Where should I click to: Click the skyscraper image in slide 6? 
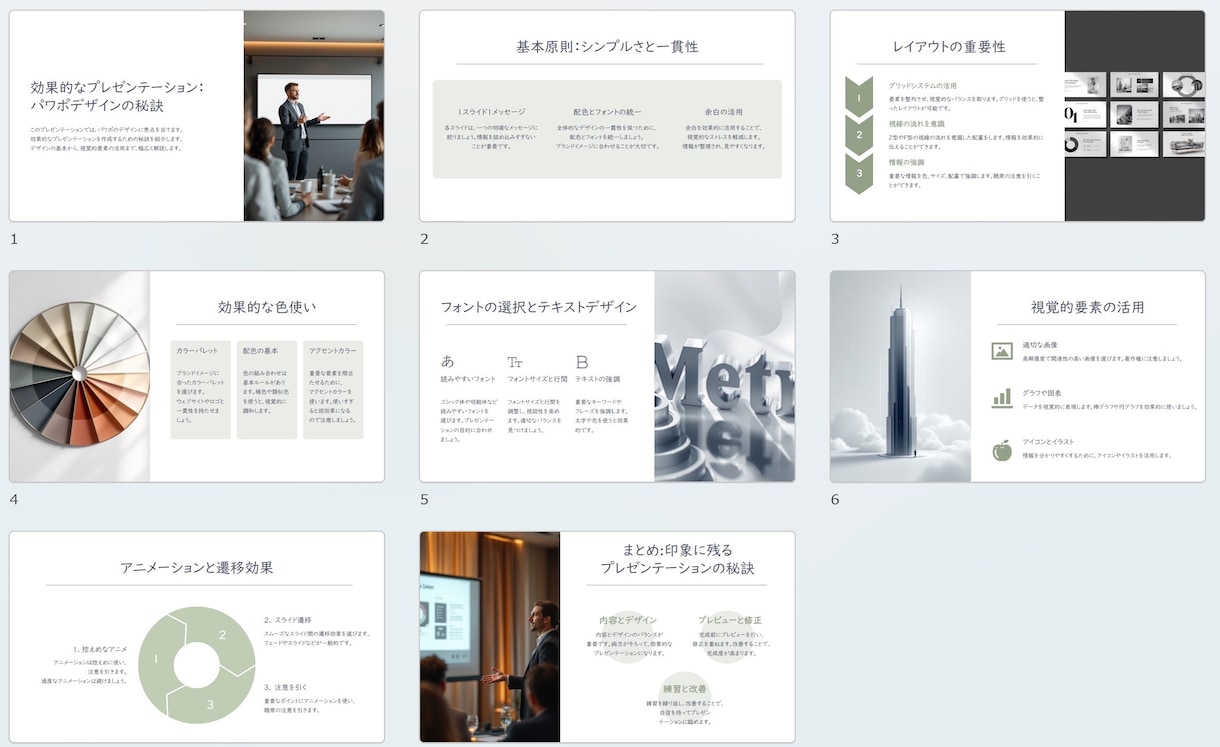point(900,376)
